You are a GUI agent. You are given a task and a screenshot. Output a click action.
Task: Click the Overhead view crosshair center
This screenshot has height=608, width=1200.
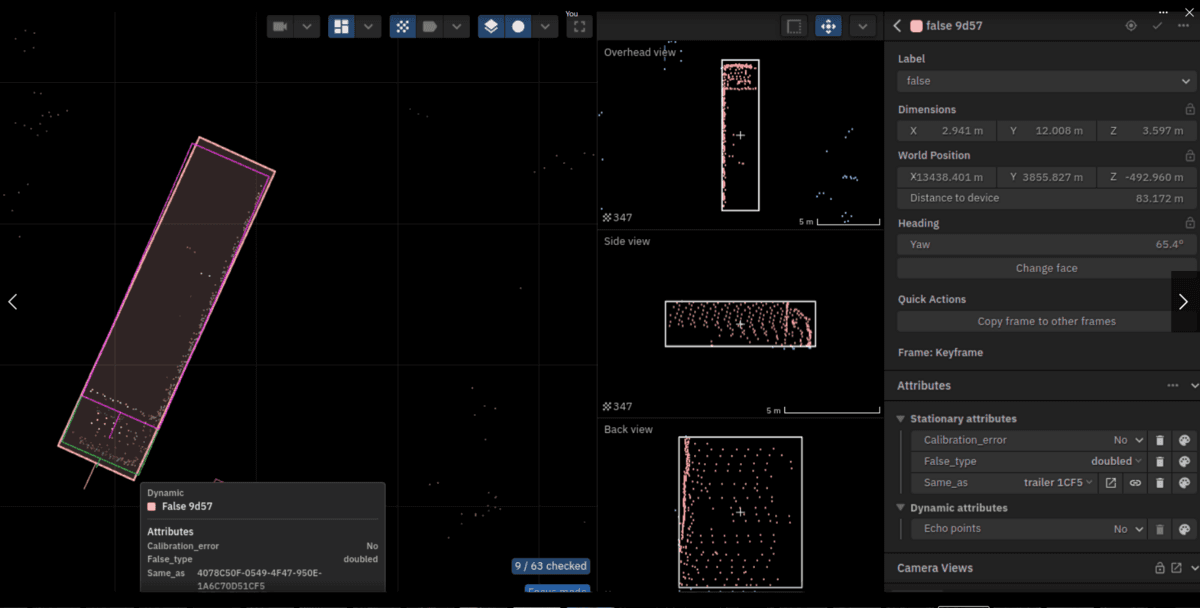click(740, 135)
